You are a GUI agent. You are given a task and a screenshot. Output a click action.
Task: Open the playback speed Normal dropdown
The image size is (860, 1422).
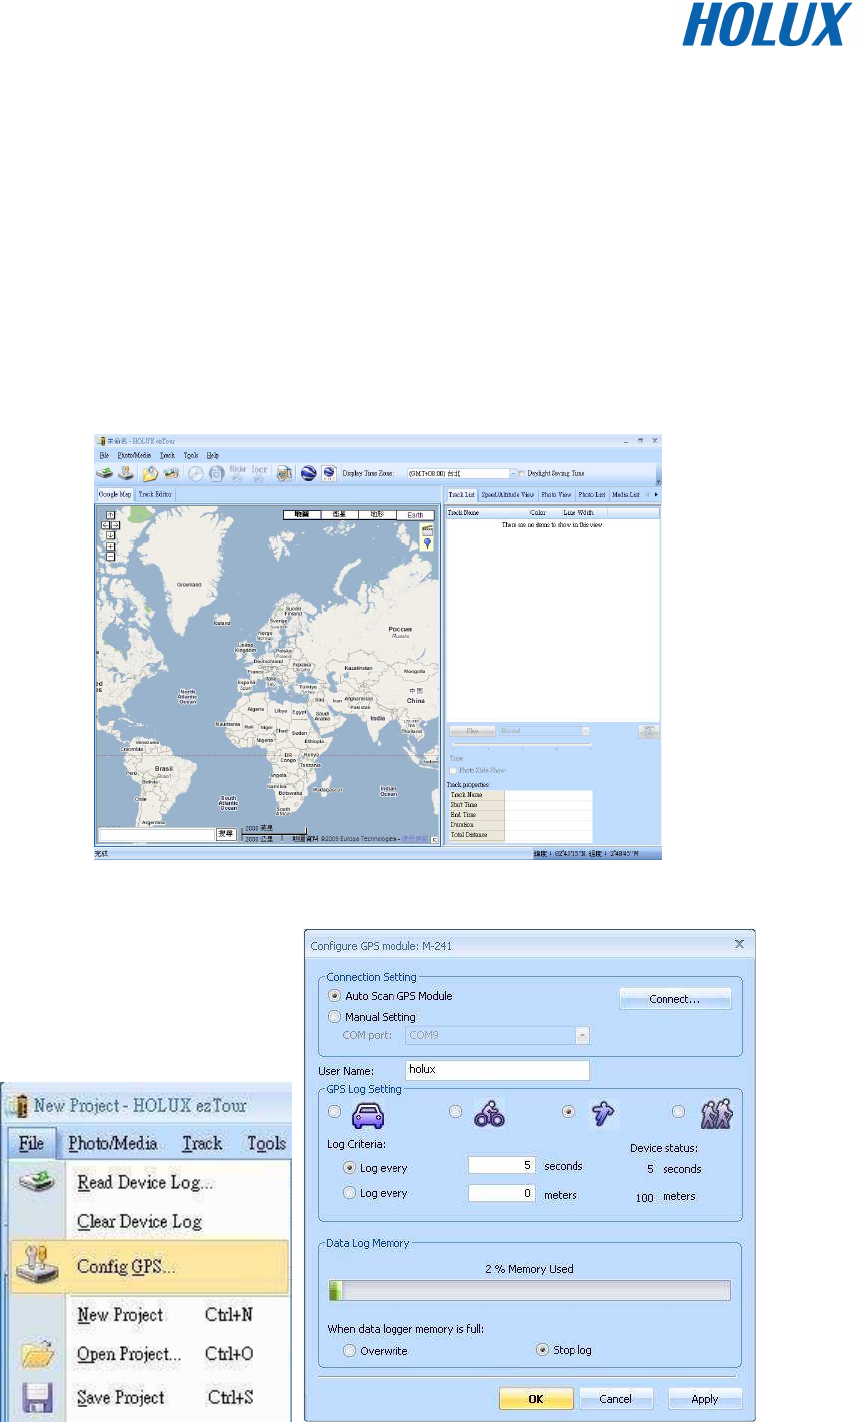click(585, 731)
